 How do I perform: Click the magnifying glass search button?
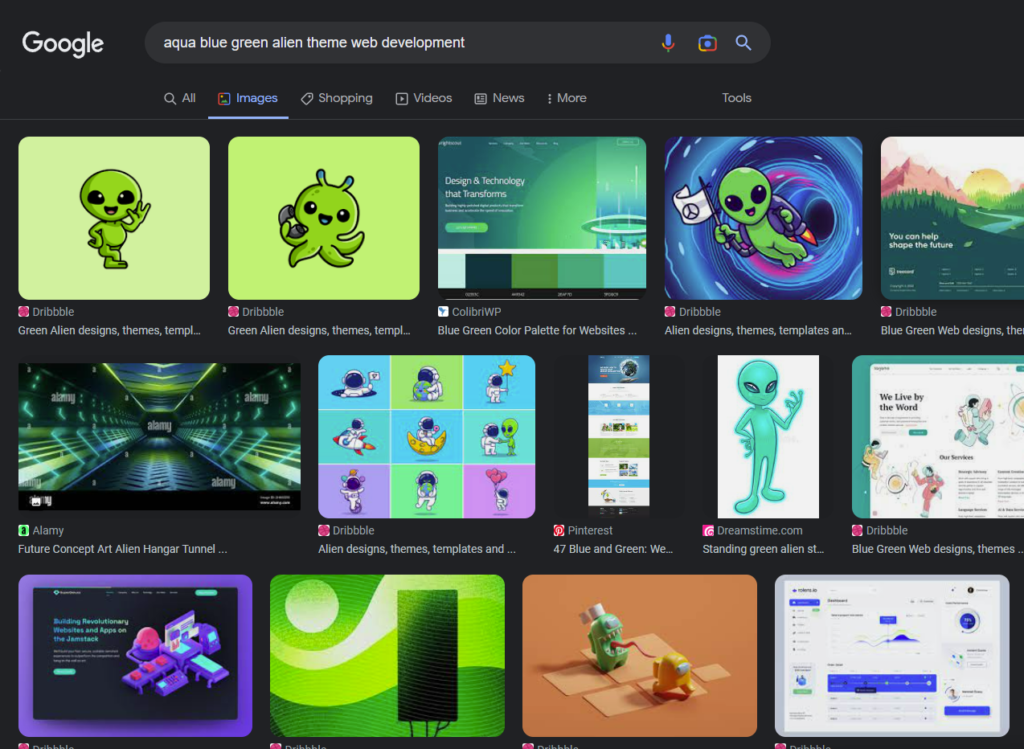coord(743,43)
